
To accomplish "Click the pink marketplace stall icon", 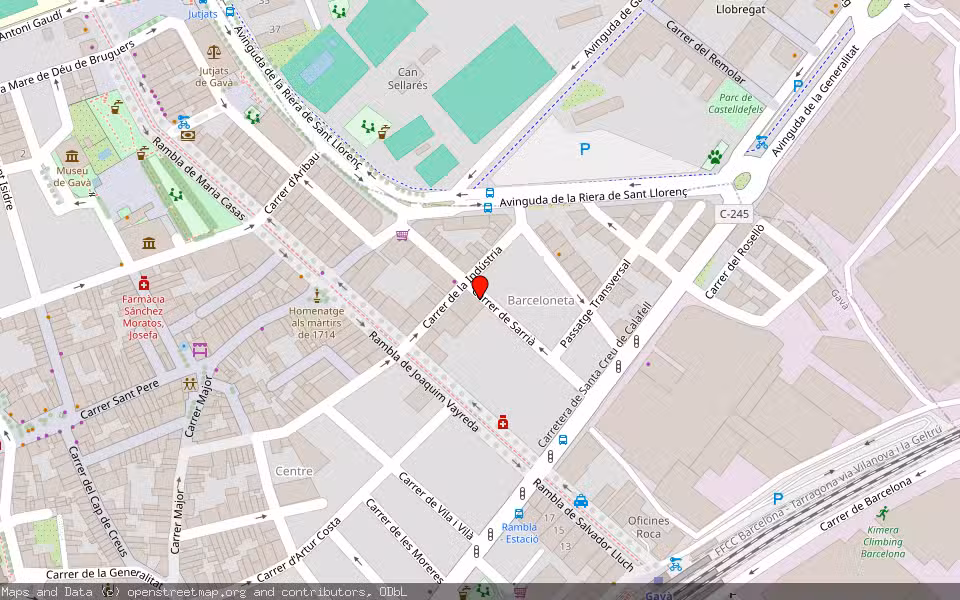I will pyautogui.click(x=200, y=350).
